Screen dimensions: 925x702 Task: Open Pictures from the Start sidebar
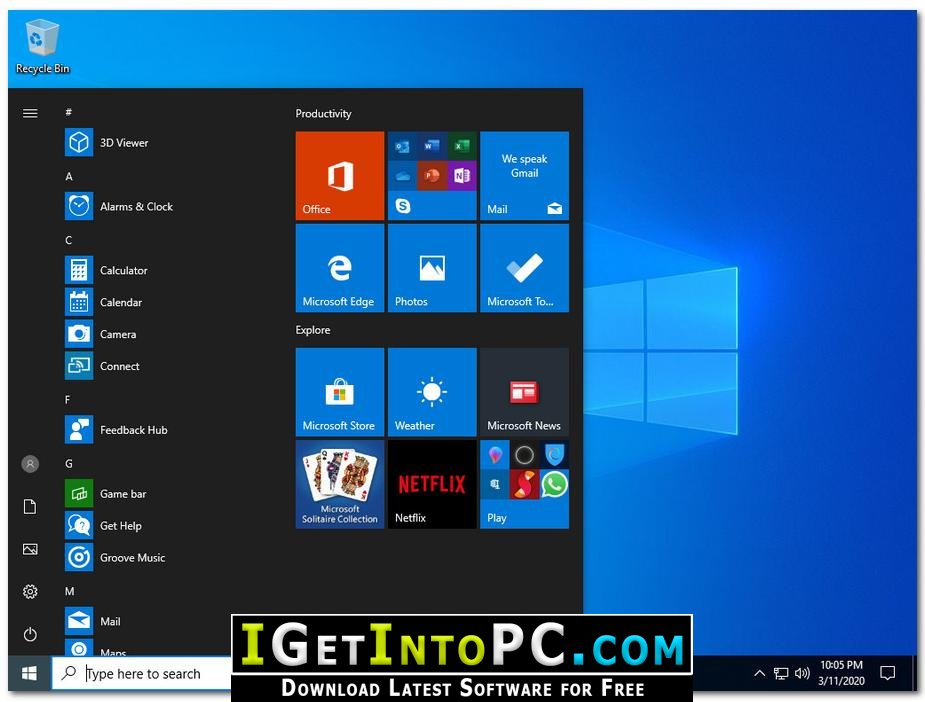30,549
